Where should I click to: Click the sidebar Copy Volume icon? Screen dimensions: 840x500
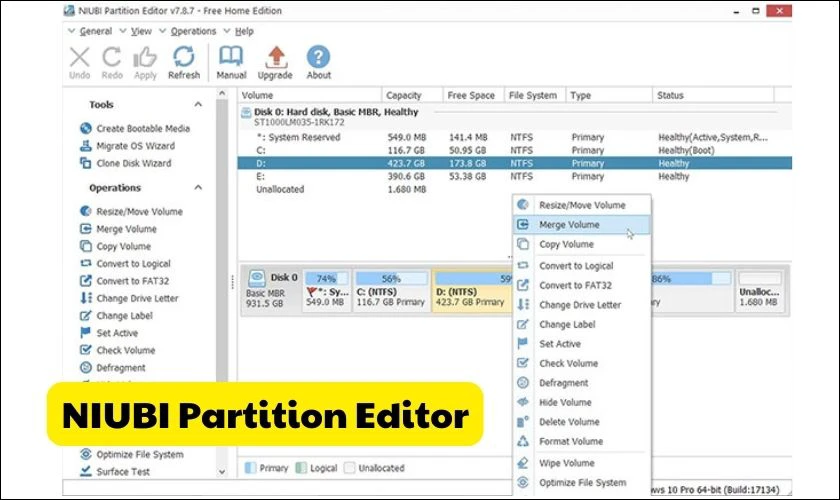click(86, 246)
